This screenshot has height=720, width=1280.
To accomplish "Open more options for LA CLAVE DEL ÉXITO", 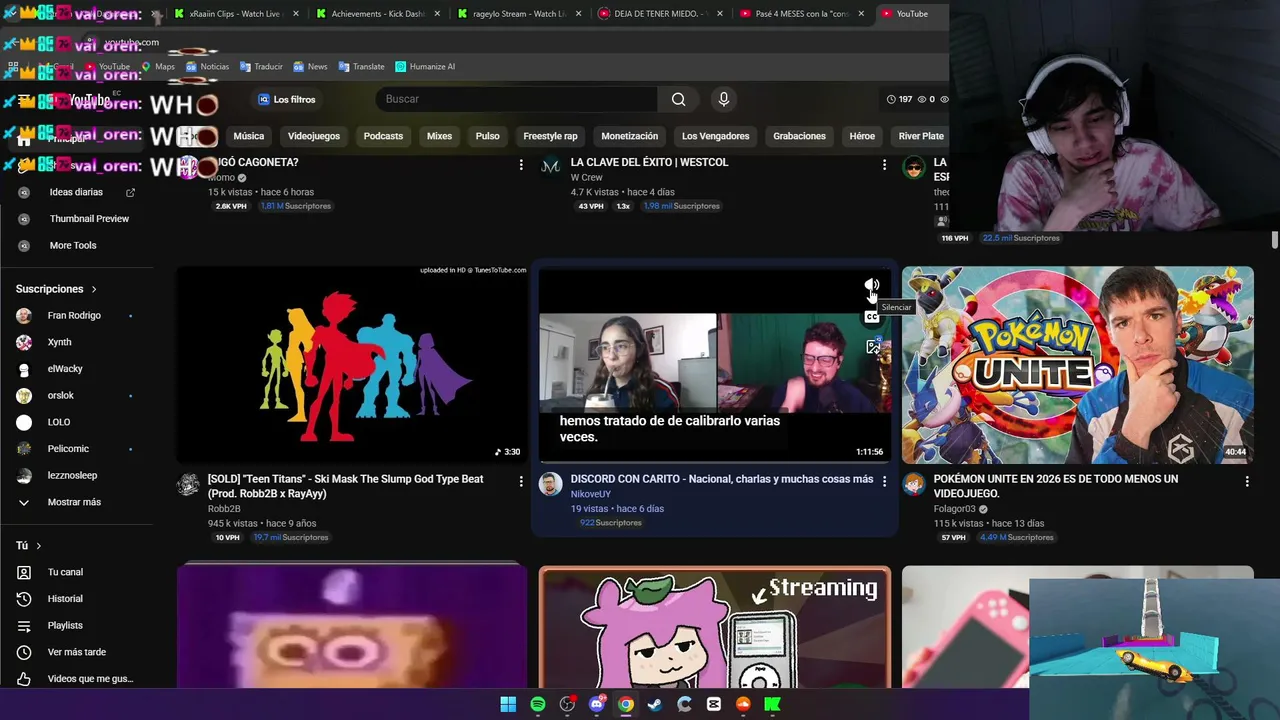I will point(884,164).
